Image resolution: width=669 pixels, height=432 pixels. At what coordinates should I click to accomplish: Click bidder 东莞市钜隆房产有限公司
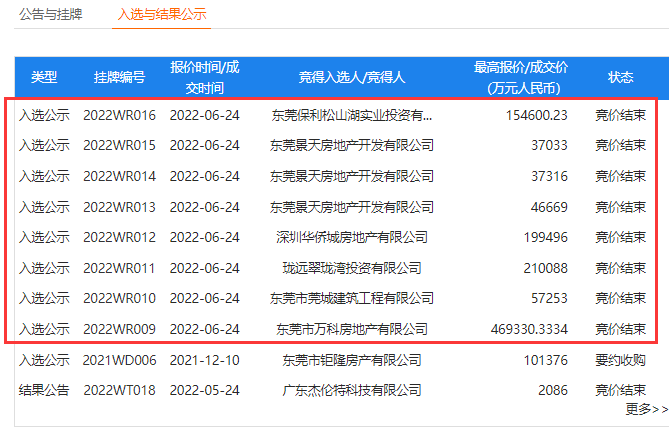click(x=352, y=360)
